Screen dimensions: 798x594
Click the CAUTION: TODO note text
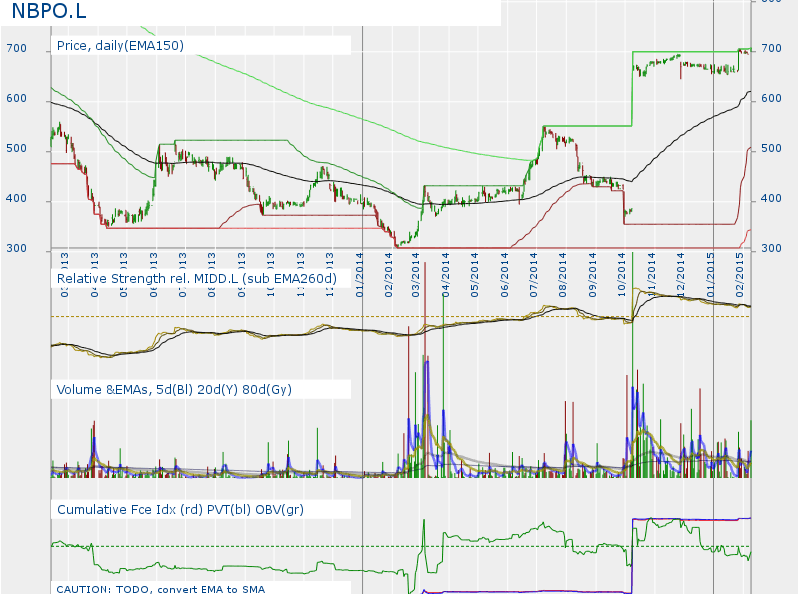click(160, 589)
